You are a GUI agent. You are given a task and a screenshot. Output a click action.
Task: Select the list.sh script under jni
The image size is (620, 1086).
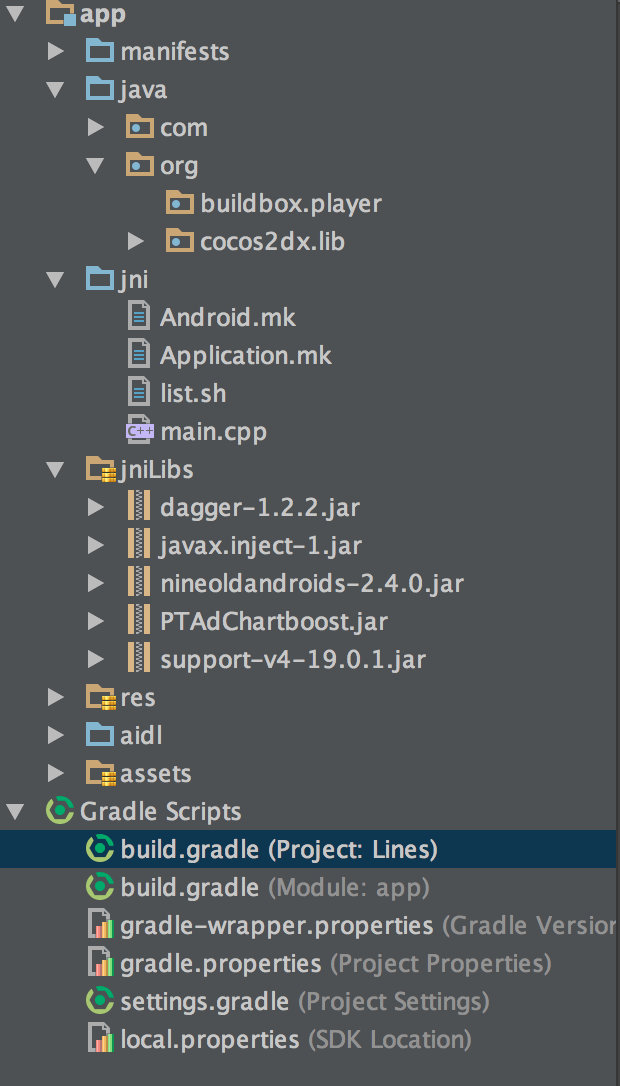click(193, 393)
